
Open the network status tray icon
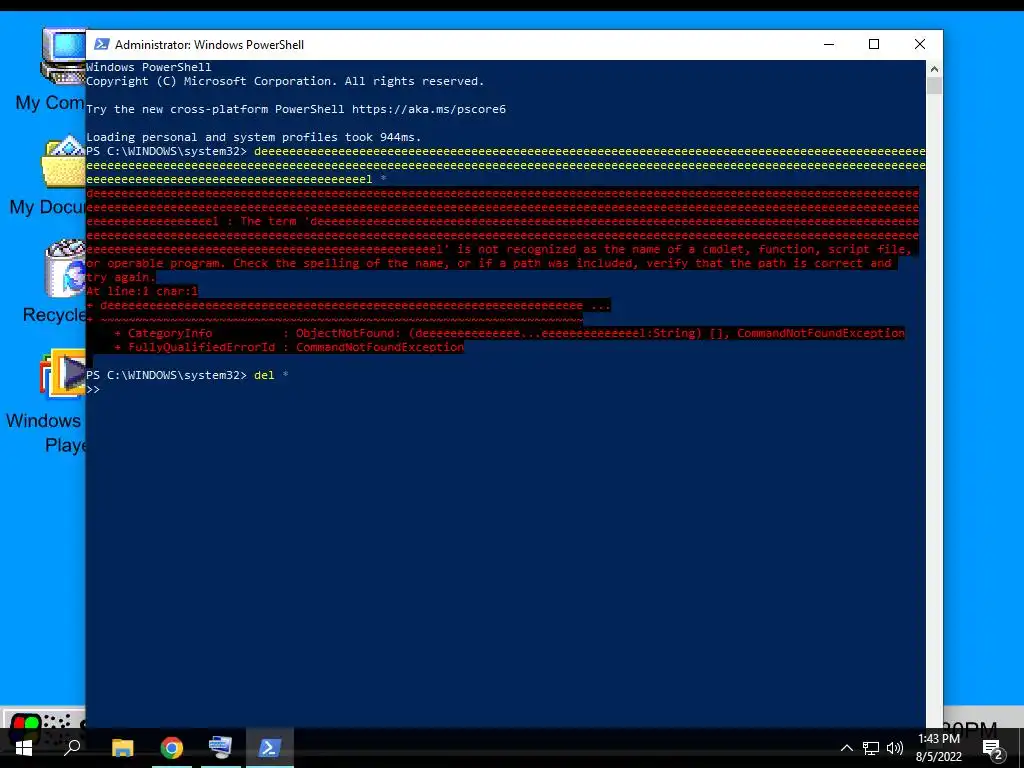pos(871,748)
